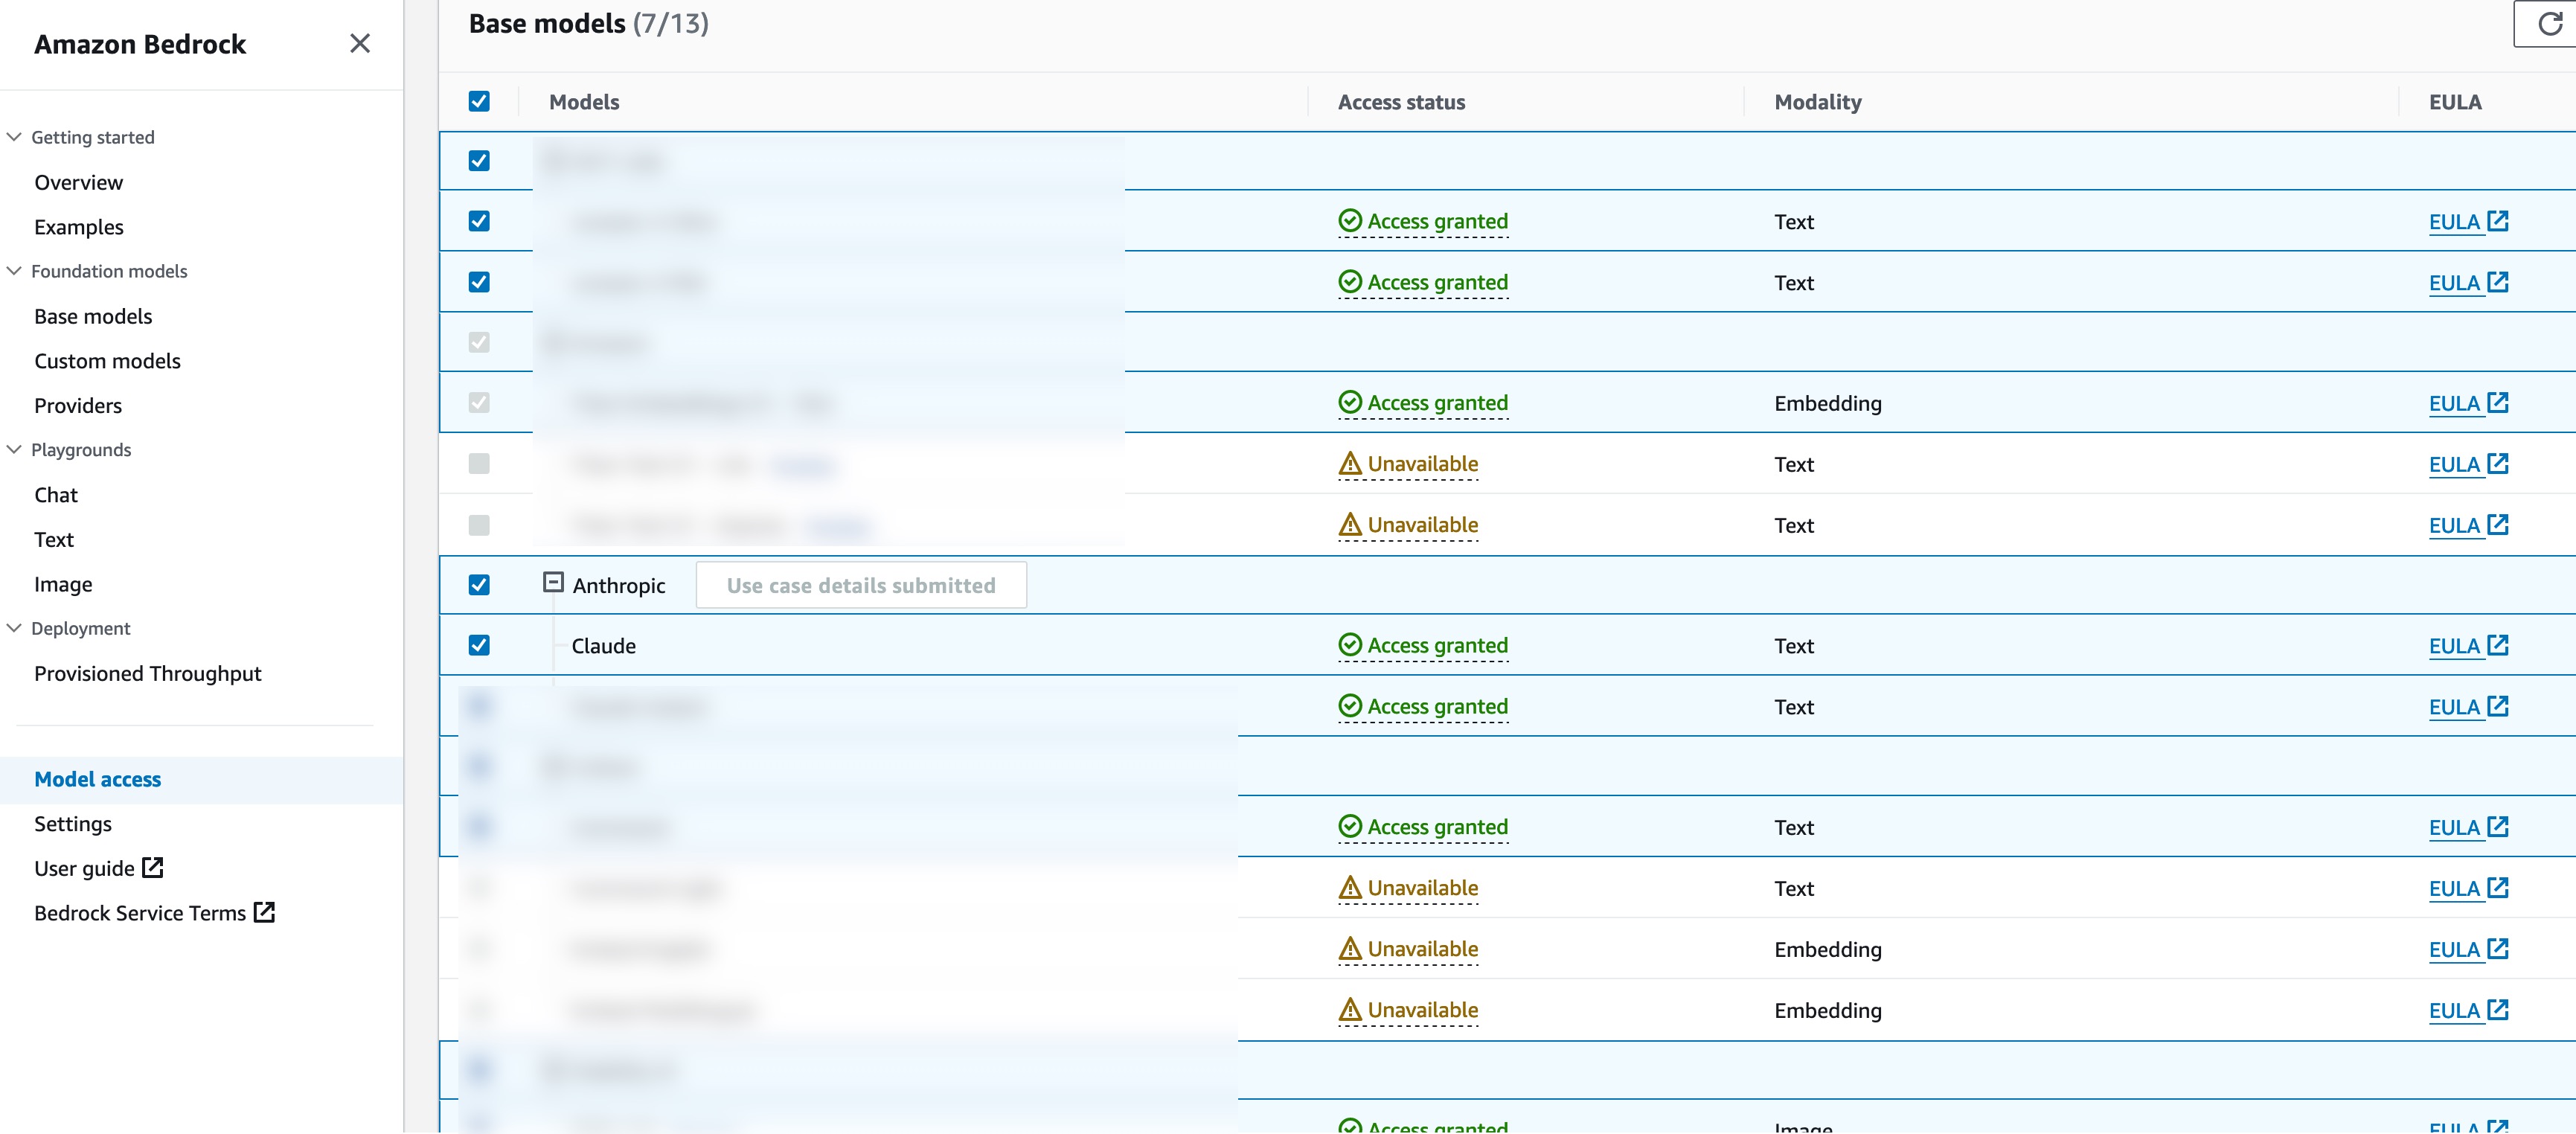2576x1134 pixels.
Task: Click Use case details submitted button
Action: coord(860,585)
